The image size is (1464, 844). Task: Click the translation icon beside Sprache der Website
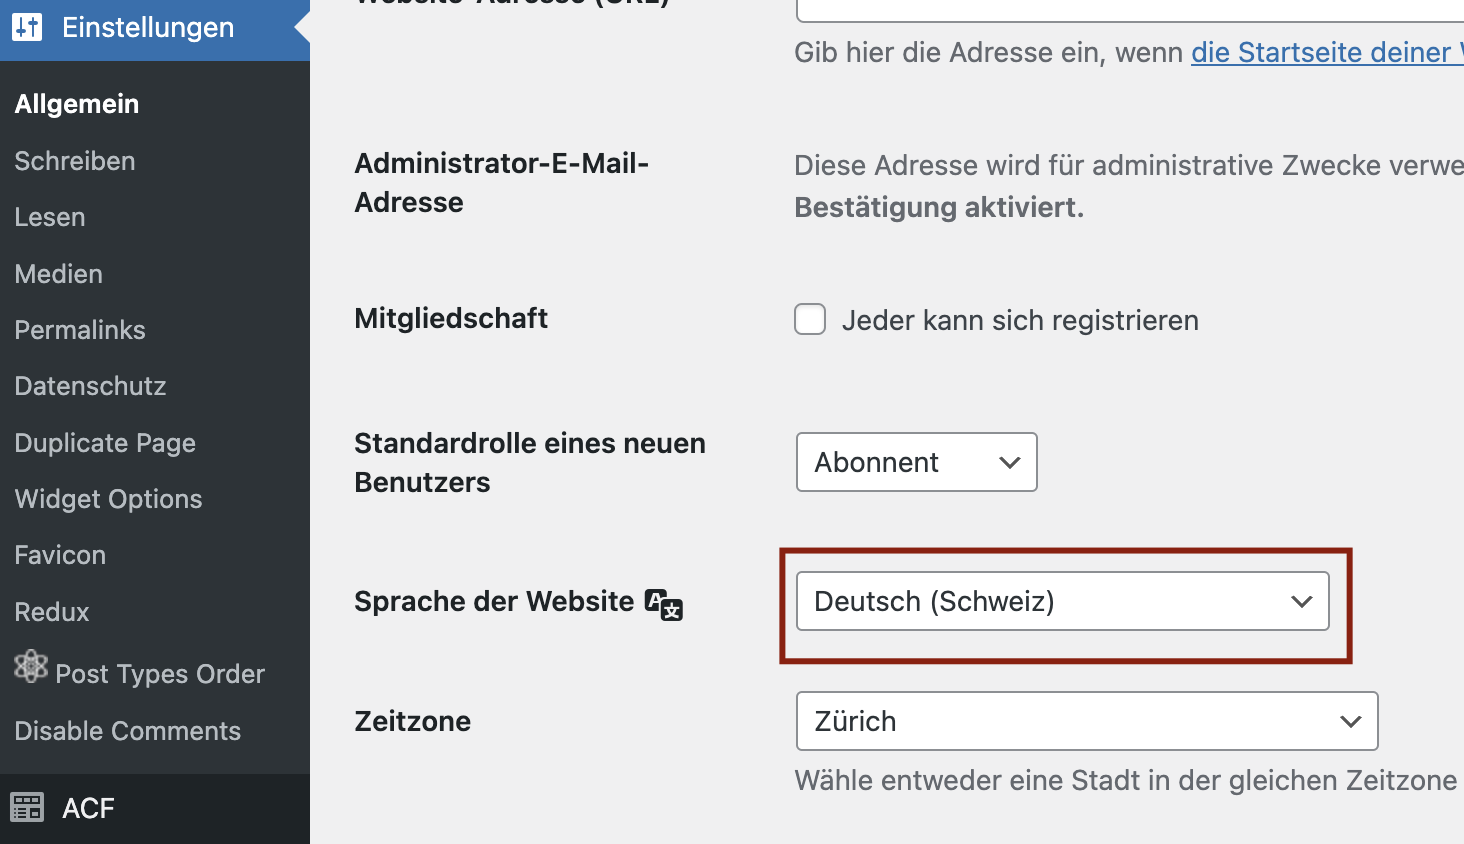coord(663,604)
